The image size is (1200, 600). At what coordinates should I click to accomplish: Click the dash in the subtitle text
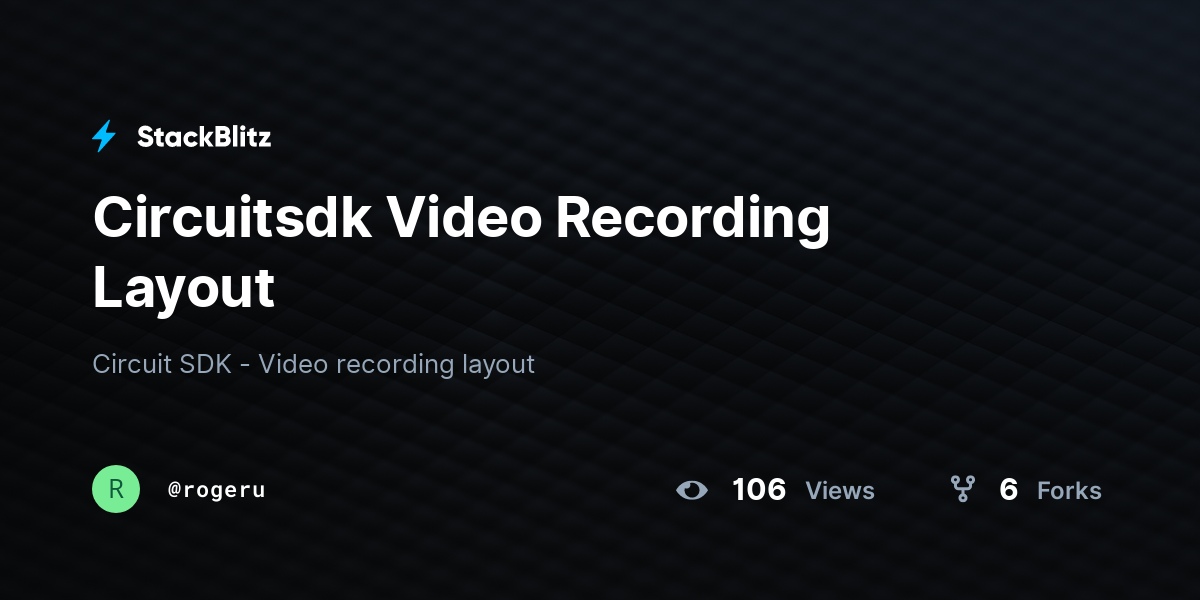tap(244, 366)
